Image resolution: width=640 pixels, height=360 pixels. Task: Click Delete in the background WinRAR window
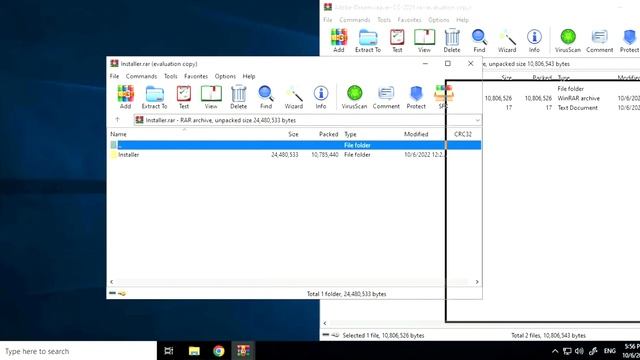pyautogui.click(x=452, y=40)
